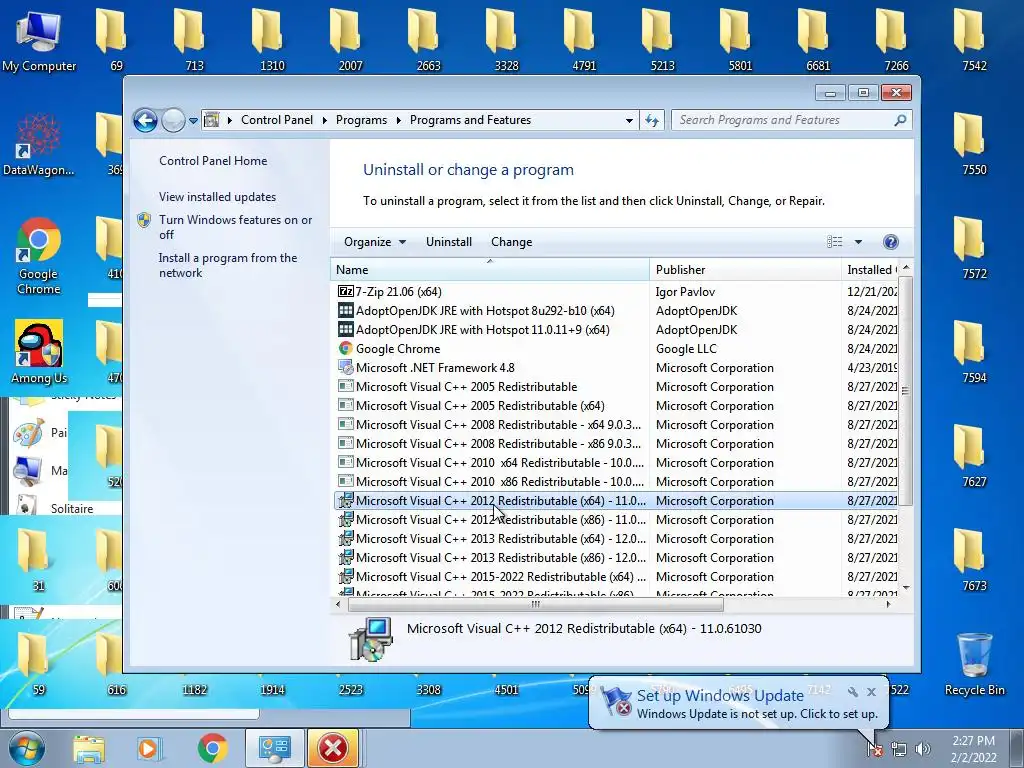Click the taskbar clock showing 2:27 PM
The width and height of the screenshot is (1024, 768).
click(973, 749)
